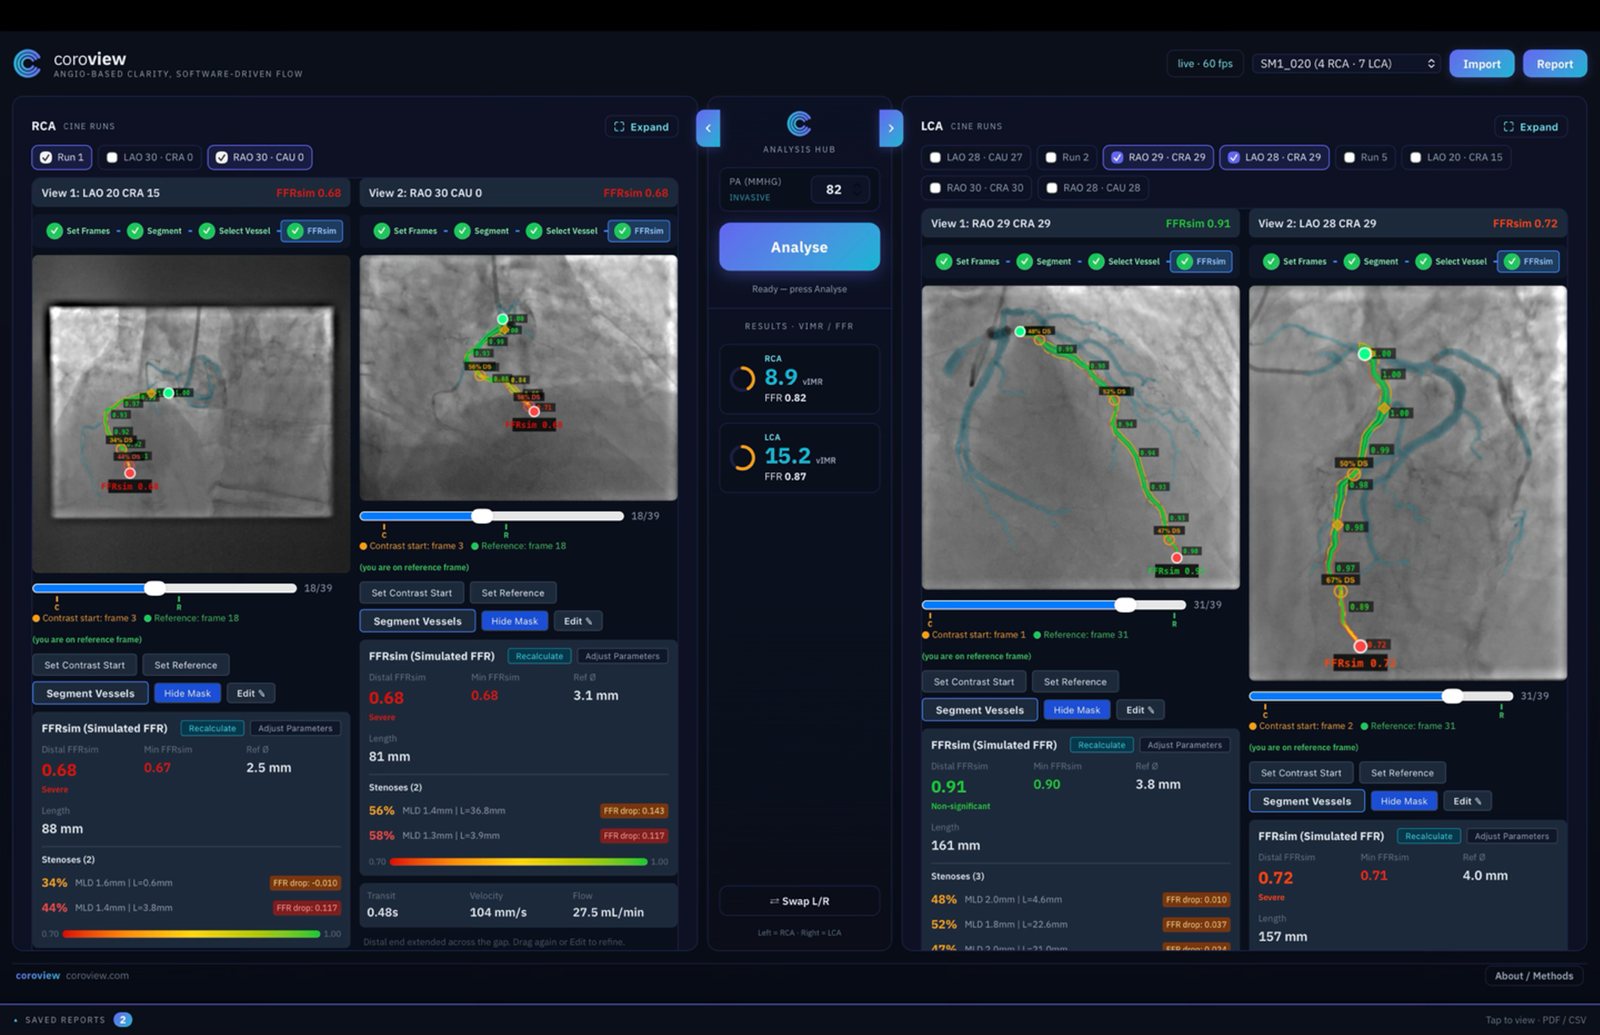Open coroview.com link in footer
This screenshot has height=1035, width=1600.
pos(97,976)
